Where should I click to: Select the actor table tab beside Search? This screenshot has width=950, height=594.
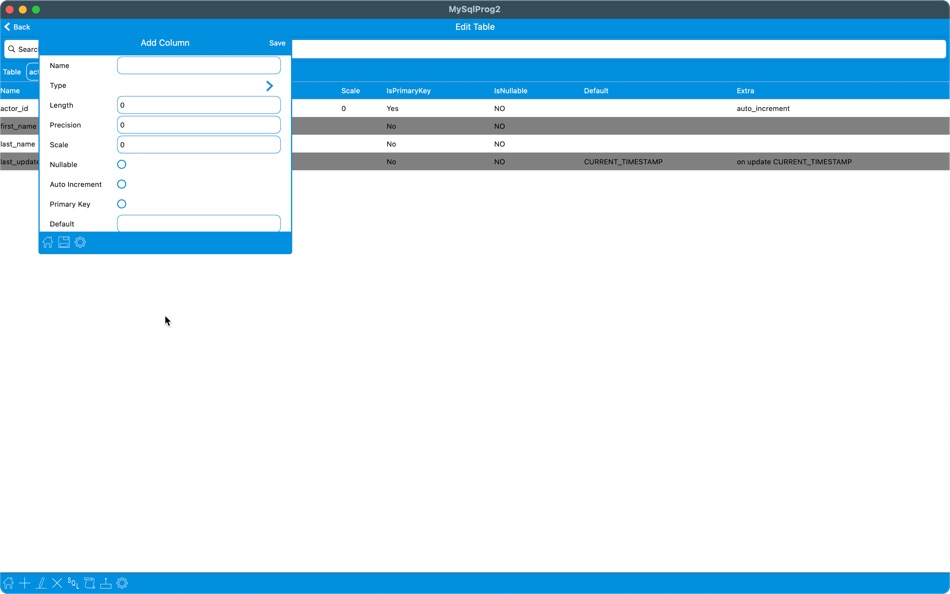coord(35,71)
